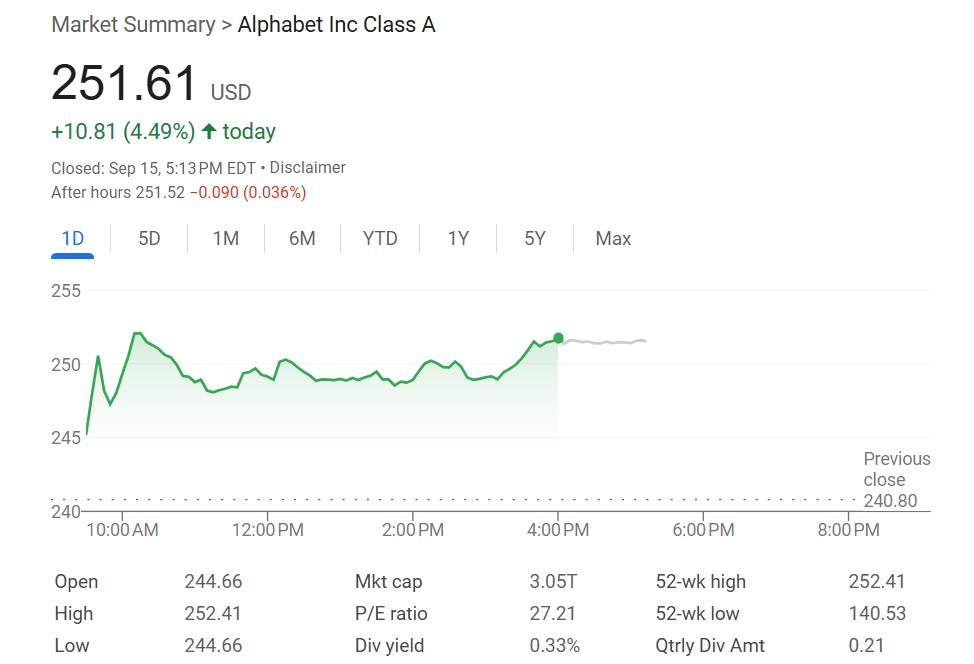
Task: Select the 1D time range tab
Action: click(73, 238)
